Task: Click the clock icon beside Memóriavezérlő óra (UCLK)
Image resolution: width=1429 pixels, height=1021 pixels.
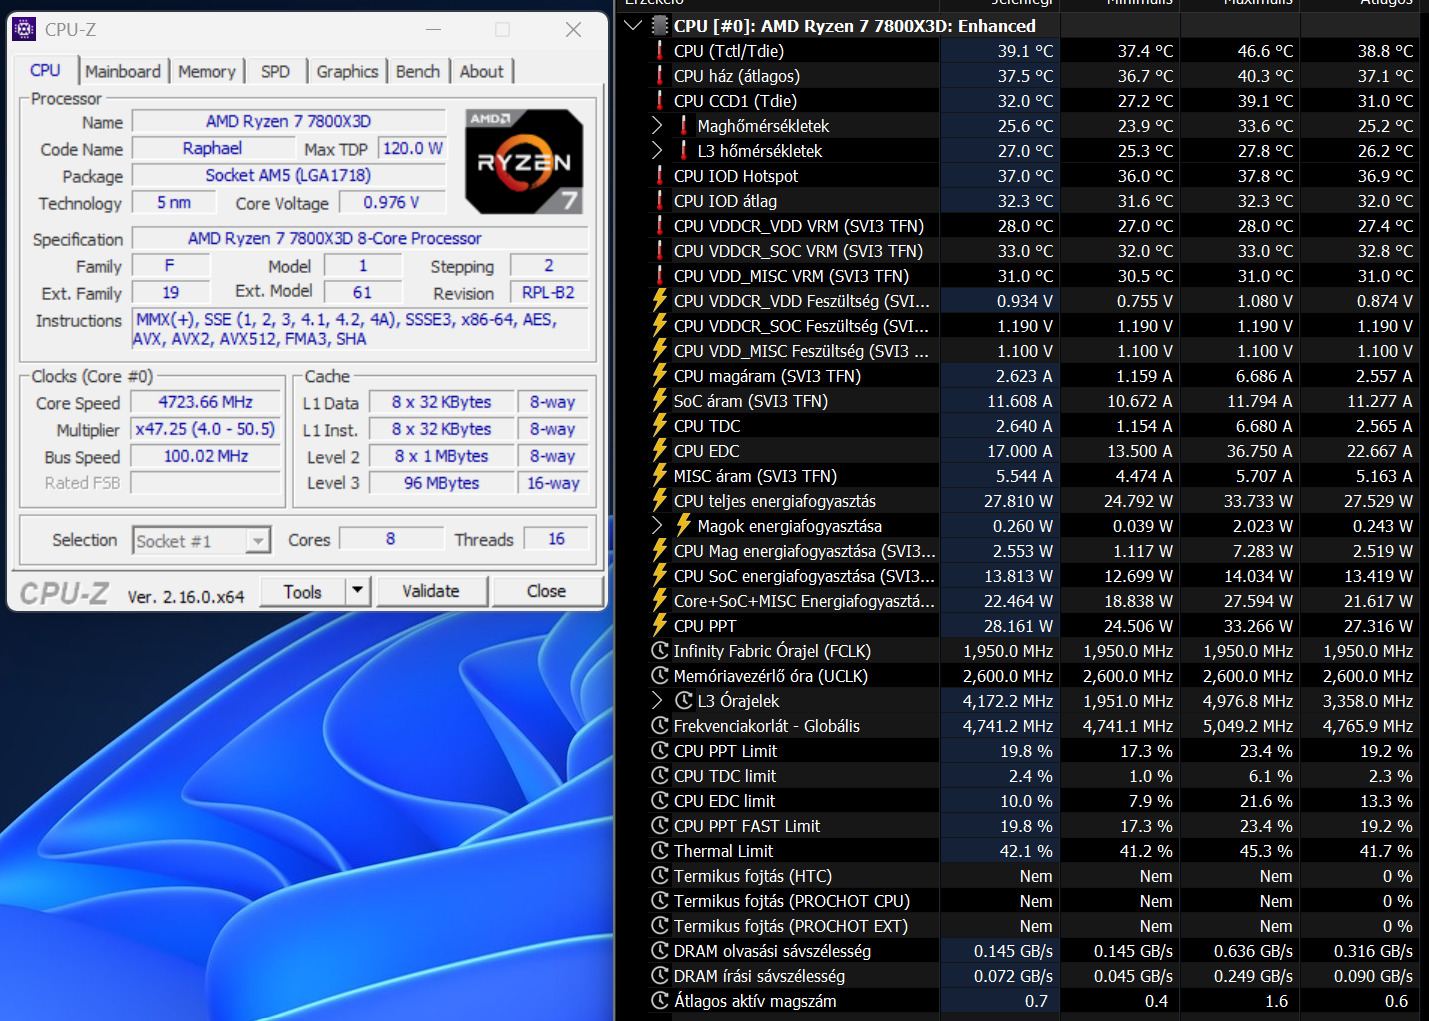Action: pos(660,675)
